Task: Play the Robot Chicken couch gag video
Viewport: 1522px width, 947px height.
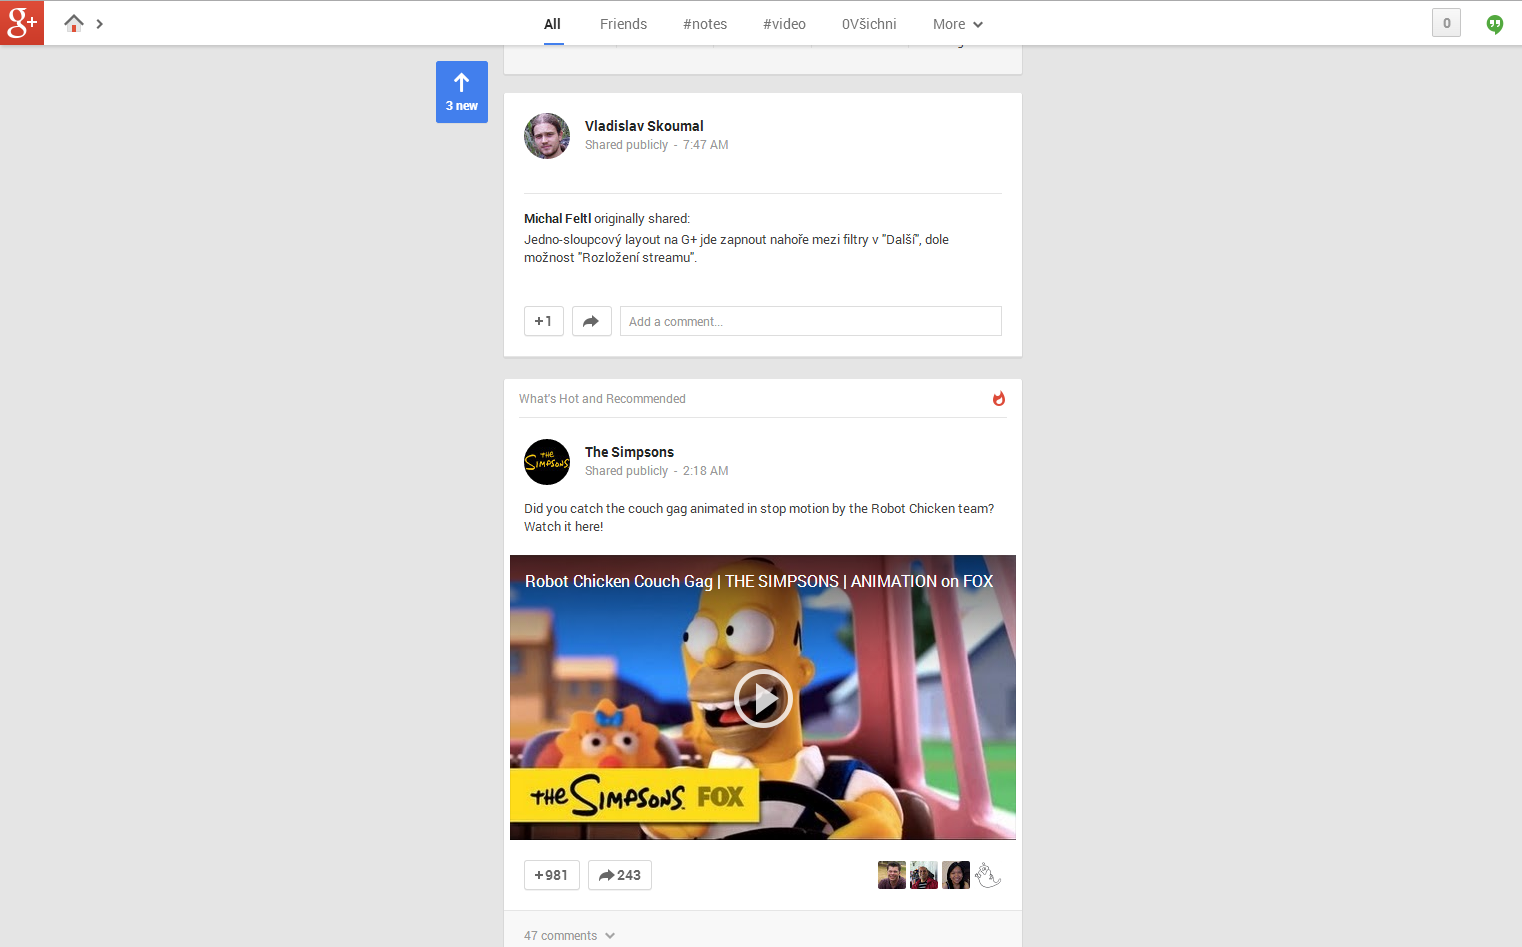Action: 763,698
